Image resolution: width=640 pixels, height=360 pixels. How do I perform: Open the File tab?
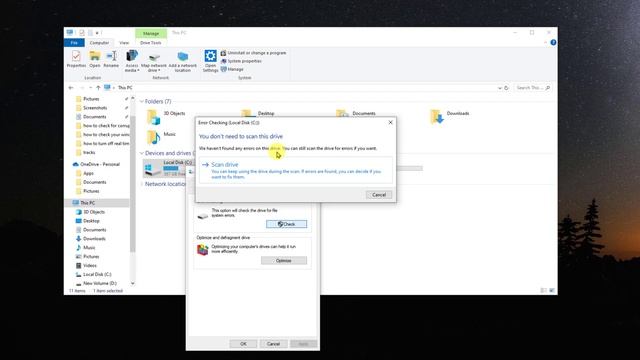tap(74, 42)
